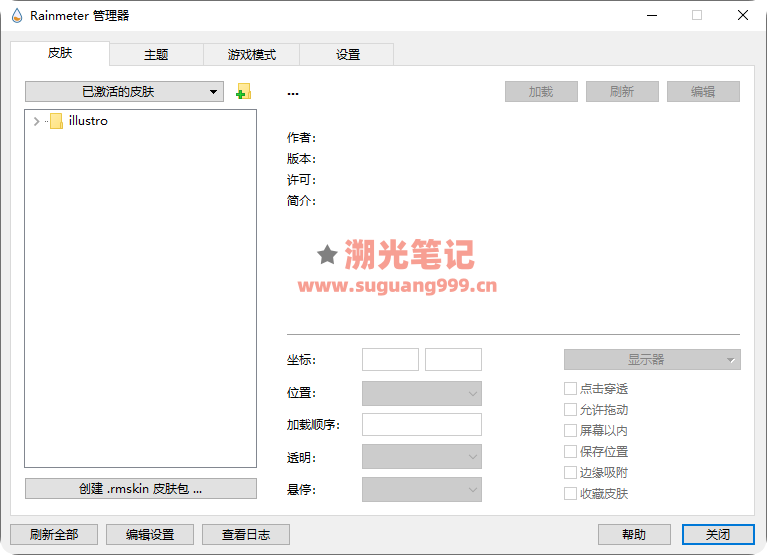Click the 刷新全部 button
The width and height of the screenshot is (767, 555).
[x=54, y=534]
